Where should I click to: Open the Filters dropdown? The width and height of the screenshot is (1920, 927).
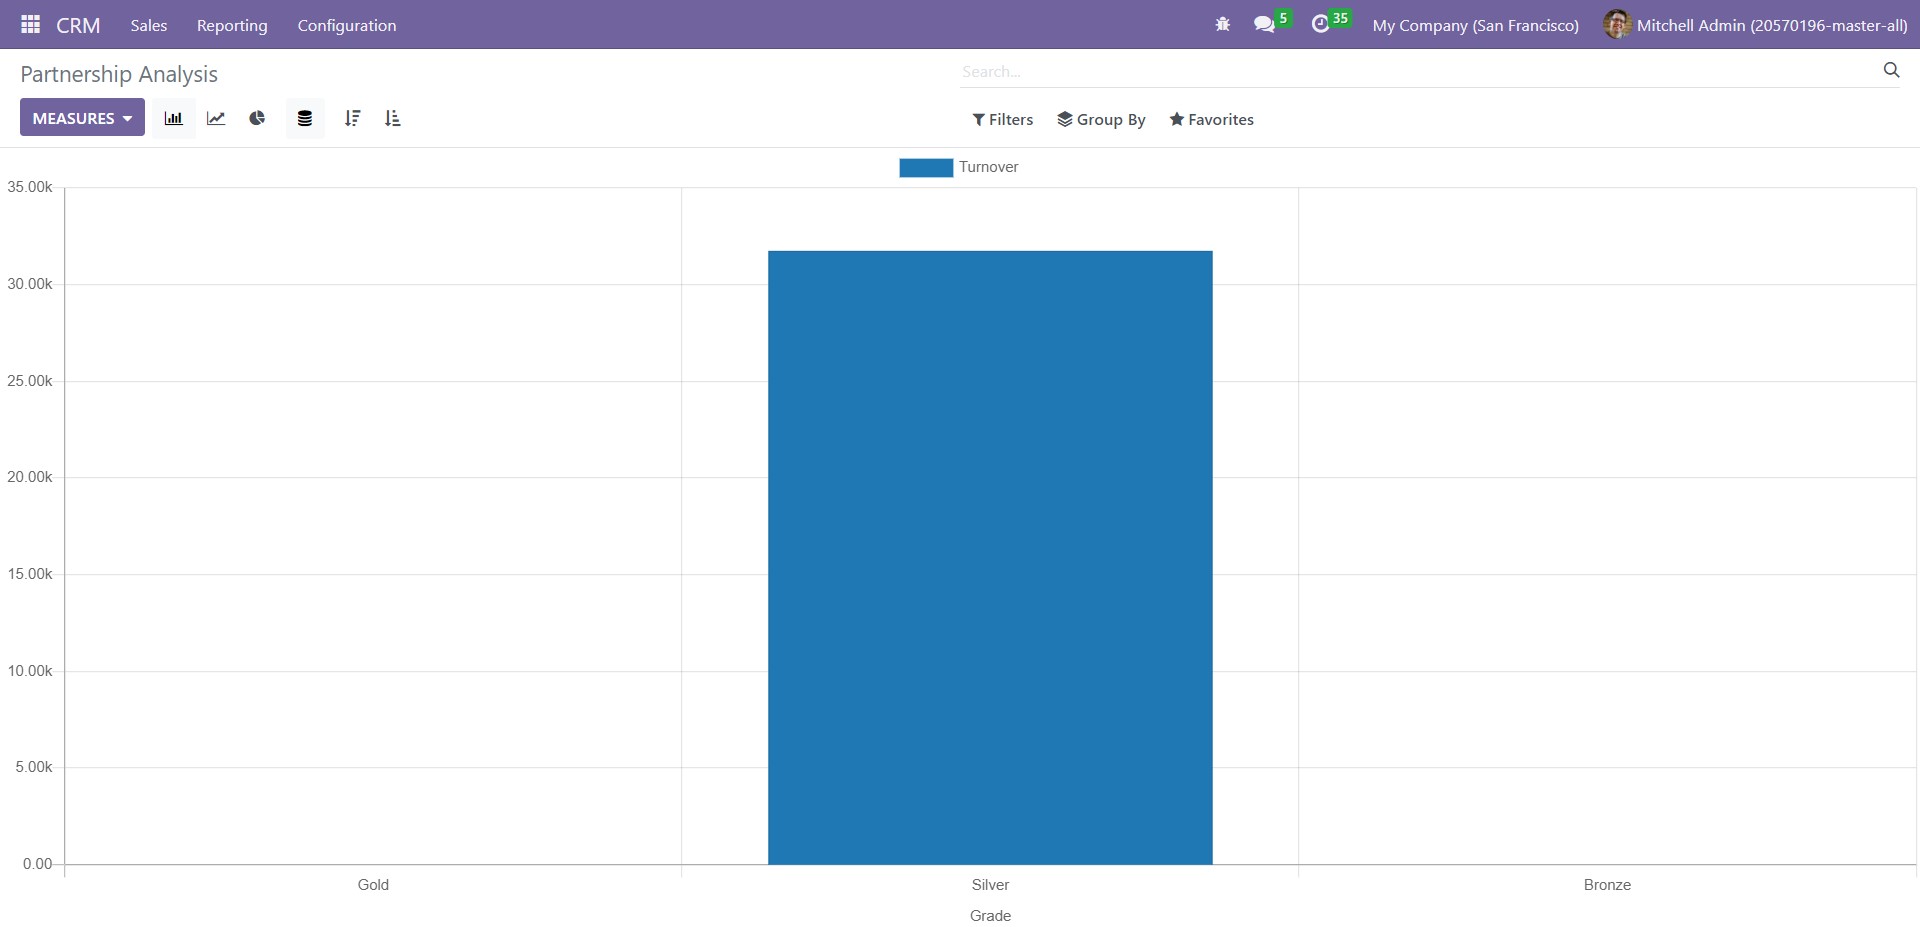(x=1003, y=119)
